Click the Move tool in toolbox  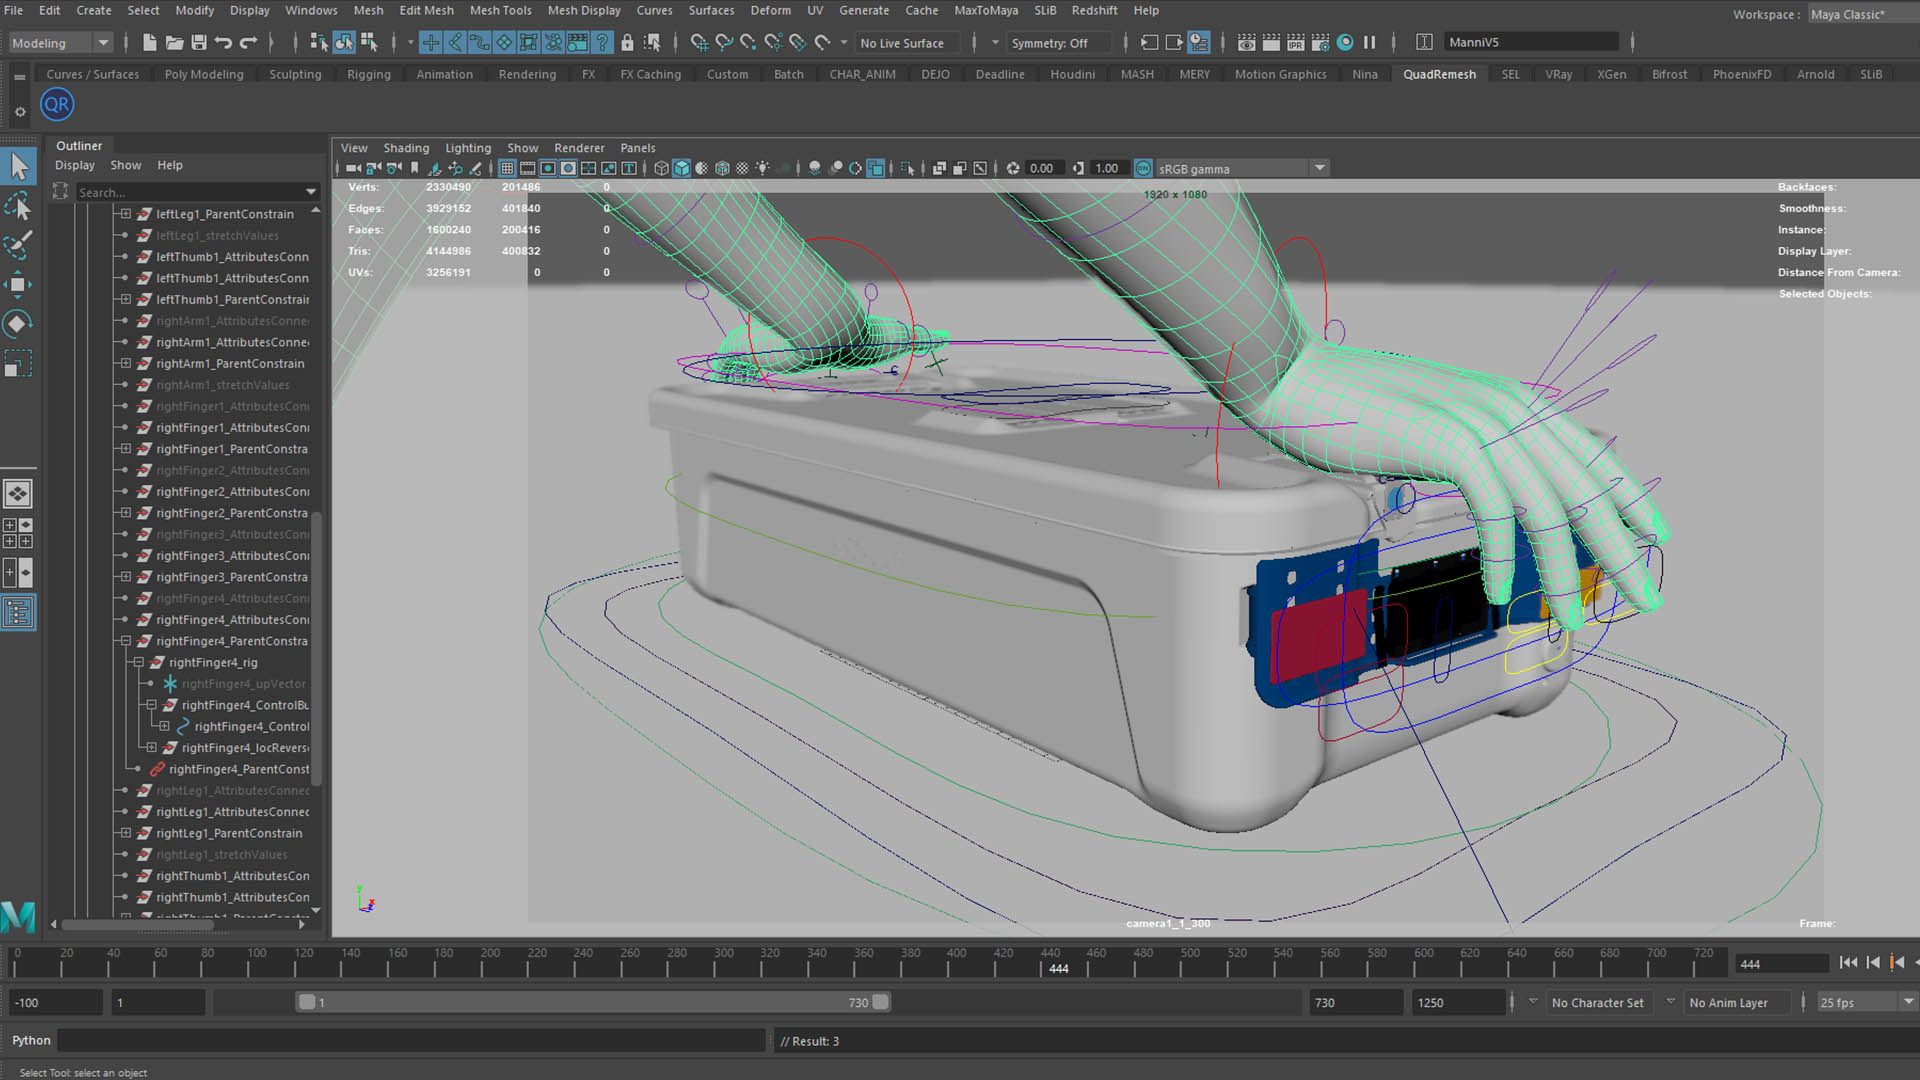(x=18, y=285)
